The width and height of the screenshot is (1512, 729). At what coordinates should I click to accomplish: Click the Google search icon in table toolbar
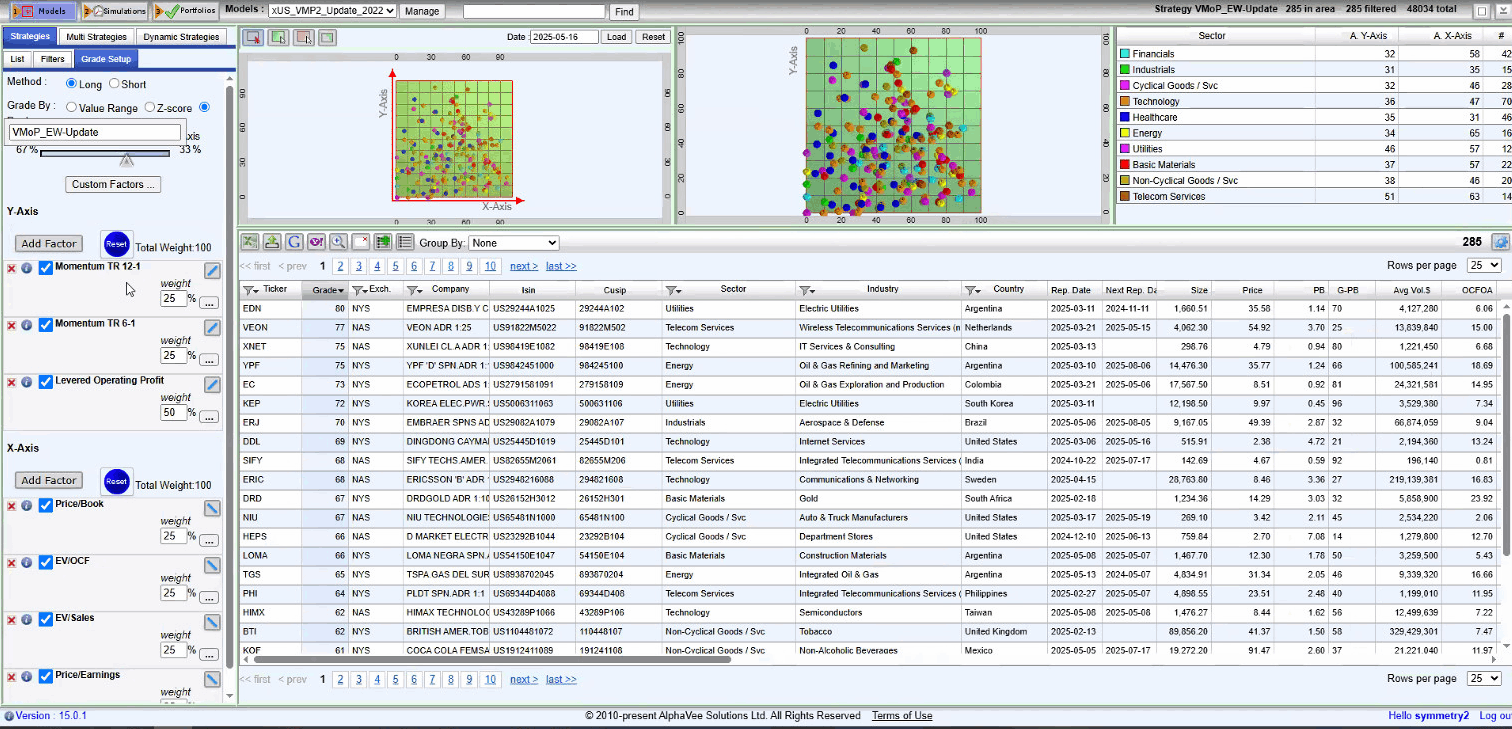coord(294,242)
